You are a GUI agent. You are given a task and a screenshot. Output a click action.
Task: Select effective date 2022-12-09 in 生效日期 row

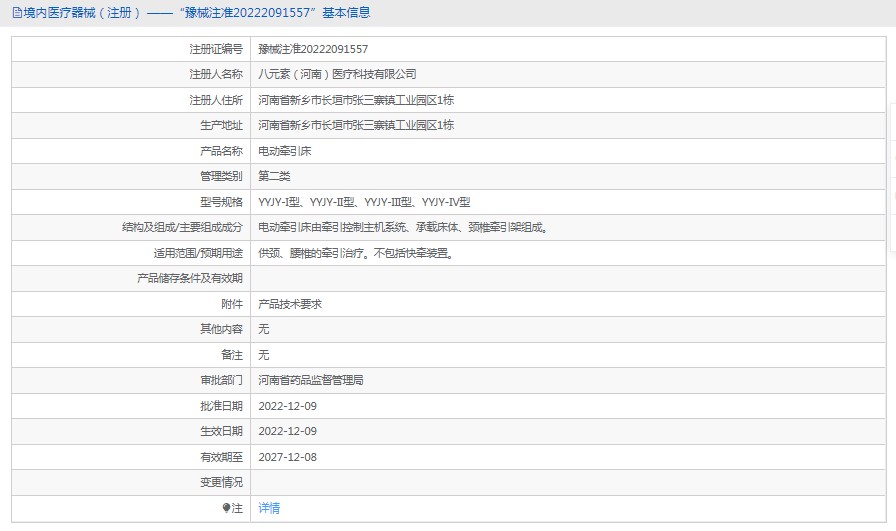point(287,432)
